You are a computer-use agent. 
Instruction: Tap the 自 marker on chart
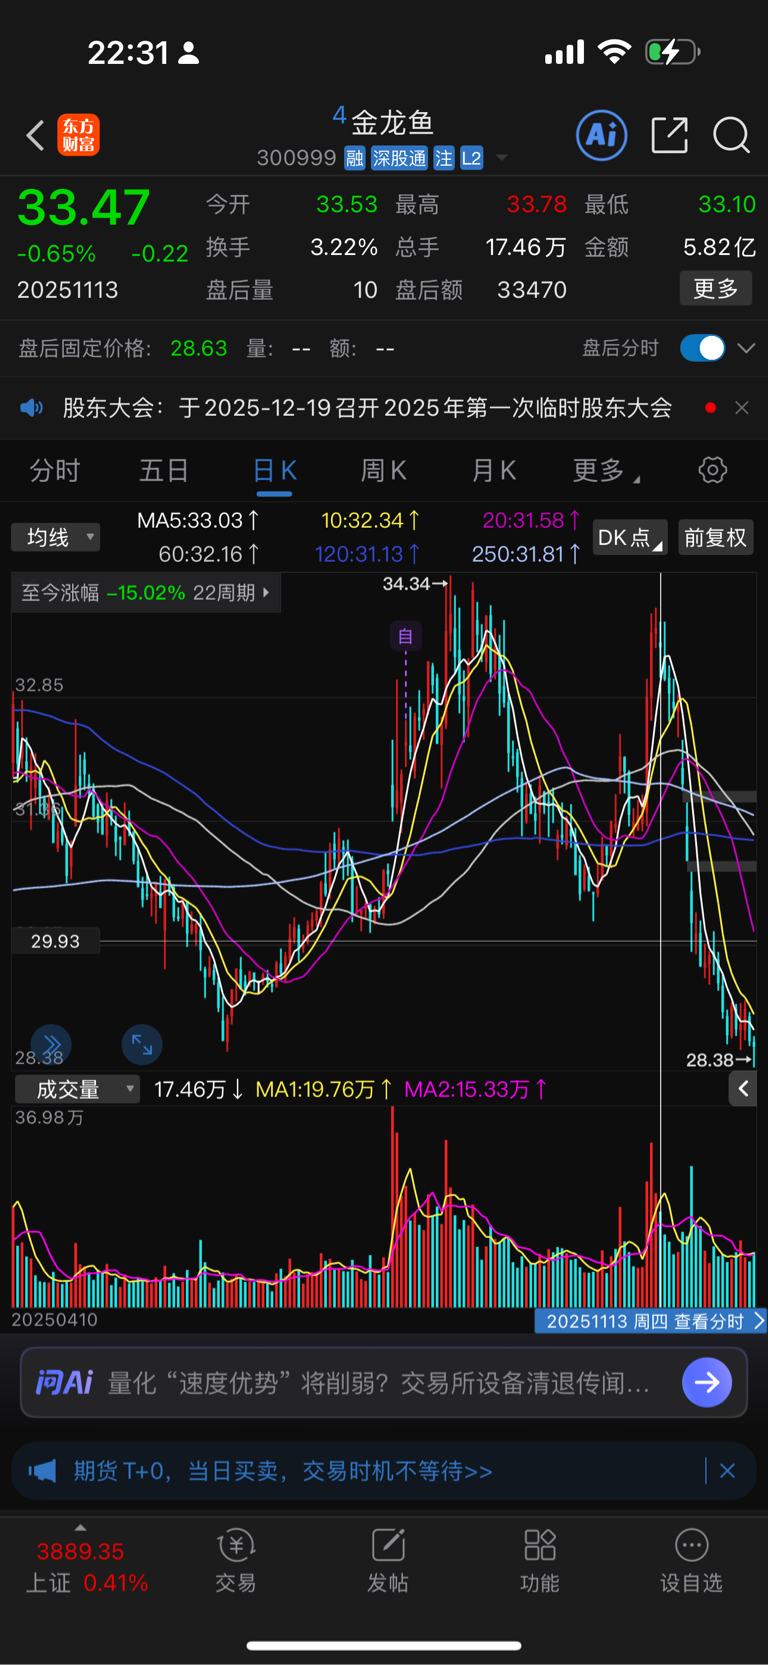(405, 636)
